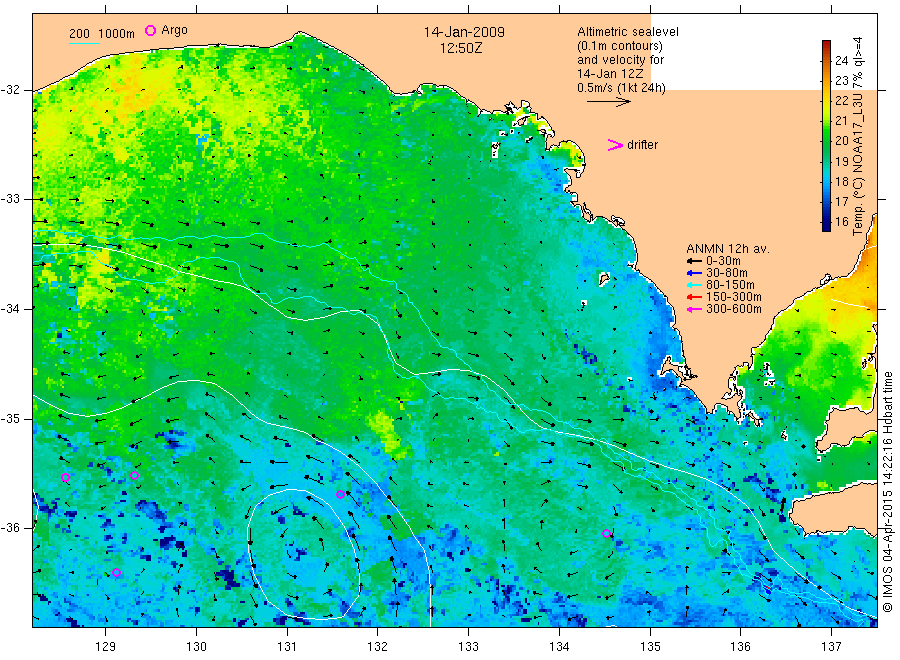Click the '30-80m' depth range label
The height and width of the screenshot is (660, 900).
tap(727, 273)
